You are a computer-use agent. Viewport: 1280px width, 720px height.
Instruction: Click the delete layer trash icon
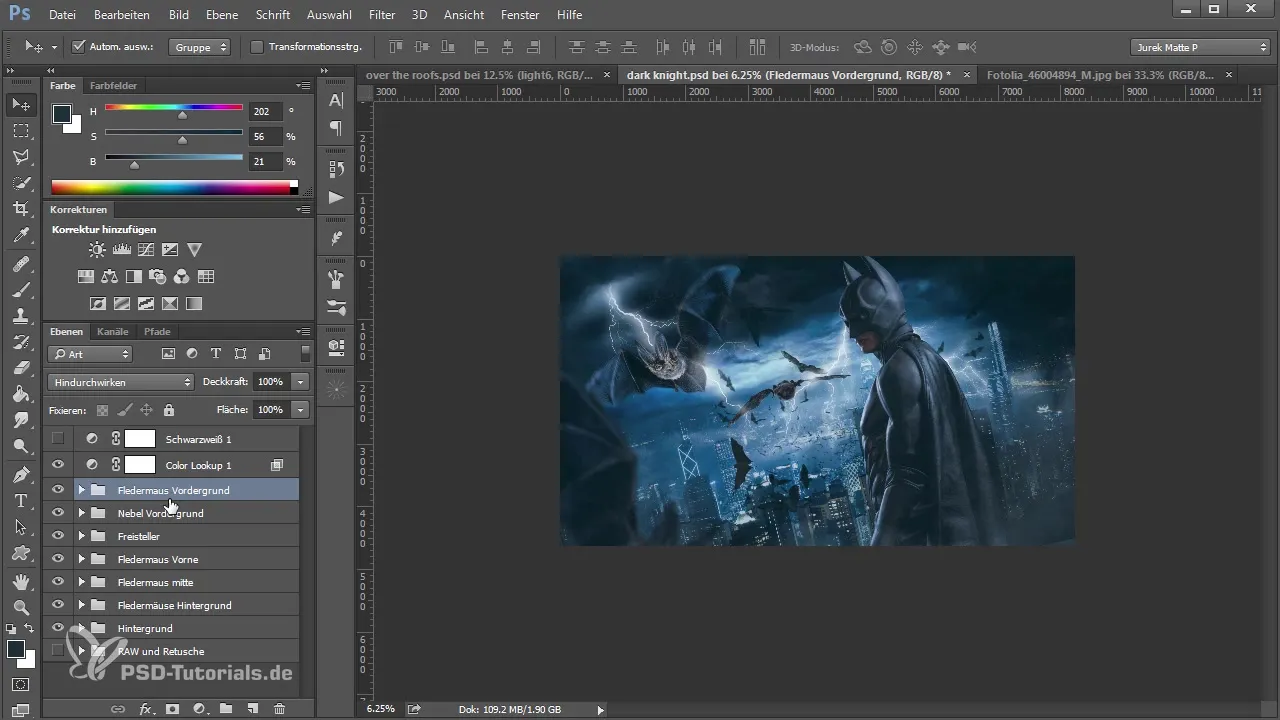tap(279, 708)
